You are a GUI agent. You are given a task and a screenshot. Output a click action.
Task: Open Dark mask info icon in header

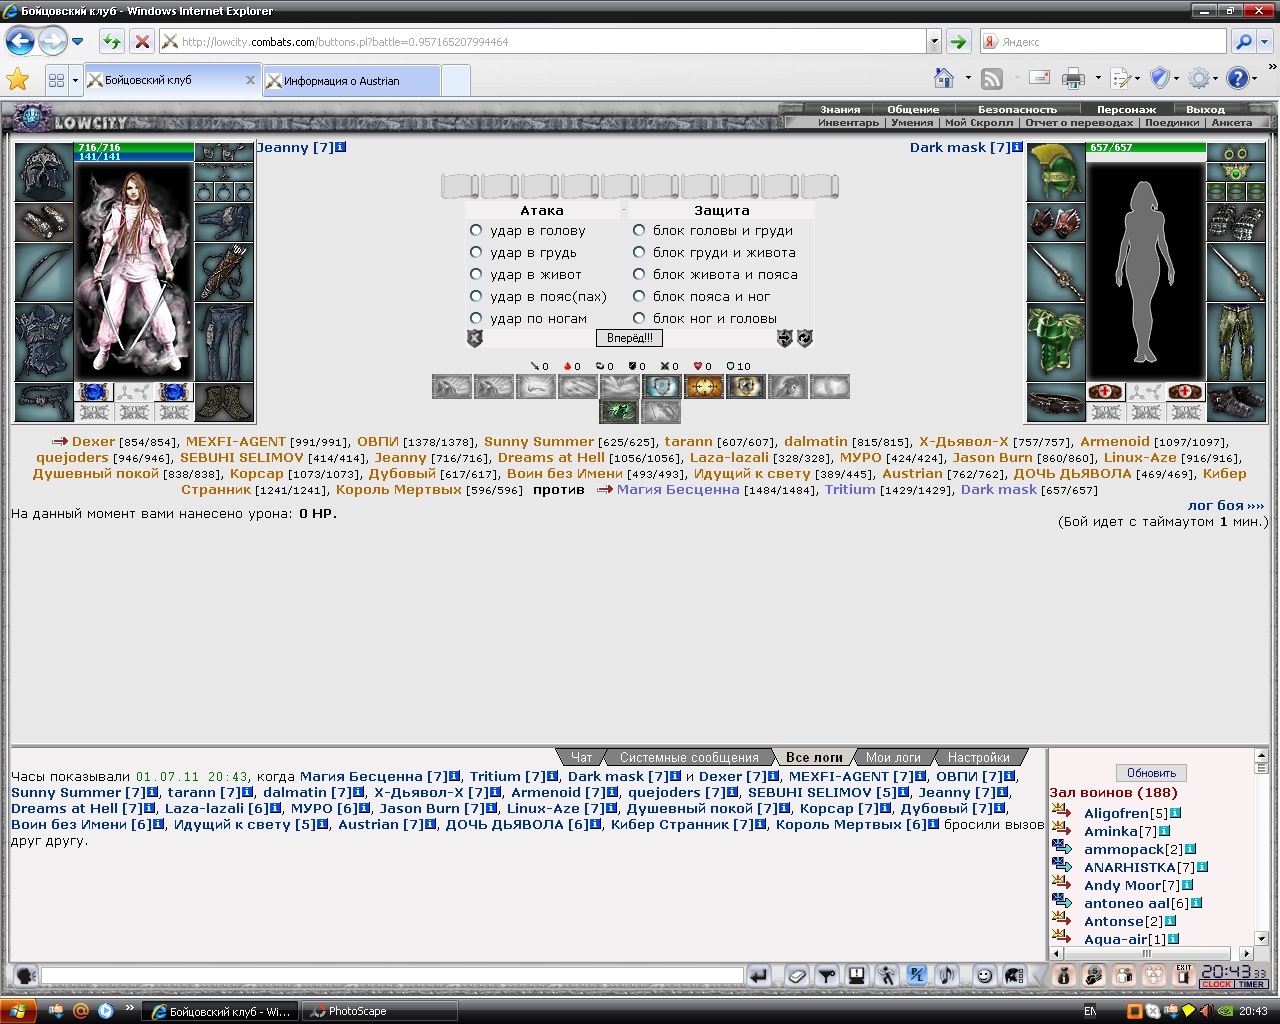click(1017, 147)
